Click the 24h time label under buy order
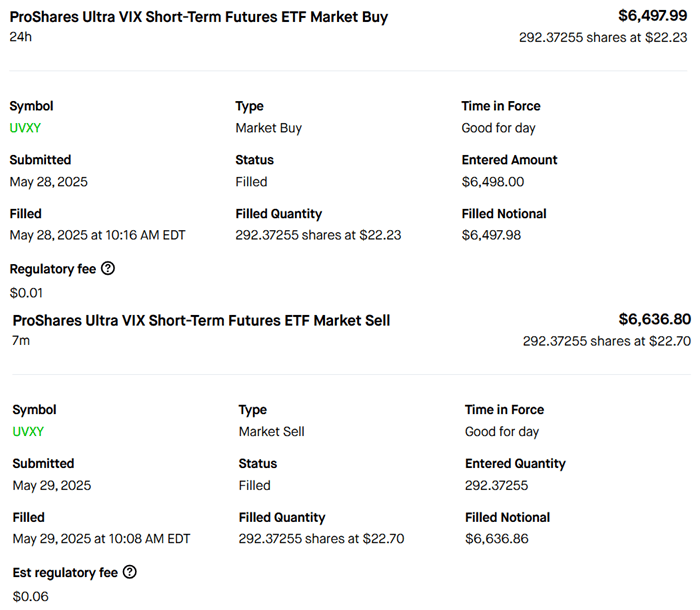Image resolution: width=700 pixels, height=610 pixels. coord(20,37)
